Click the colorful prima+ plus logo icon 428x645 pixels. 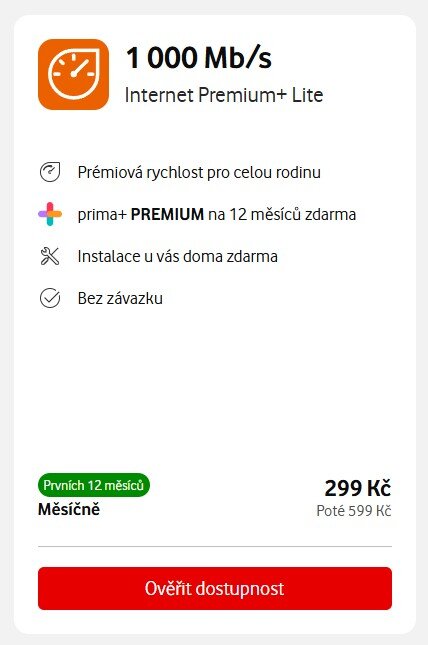pos(50,214)
